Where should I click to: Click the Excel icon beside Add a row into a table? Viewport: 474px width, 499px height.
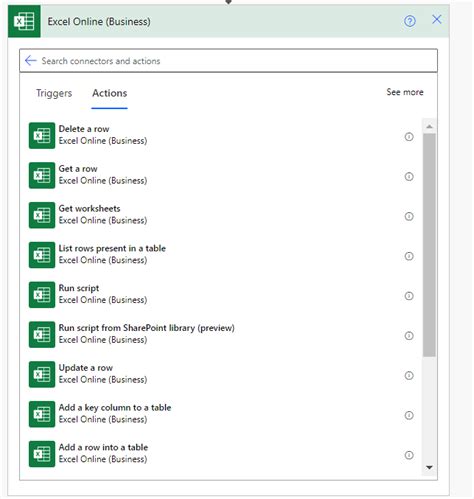42,454
